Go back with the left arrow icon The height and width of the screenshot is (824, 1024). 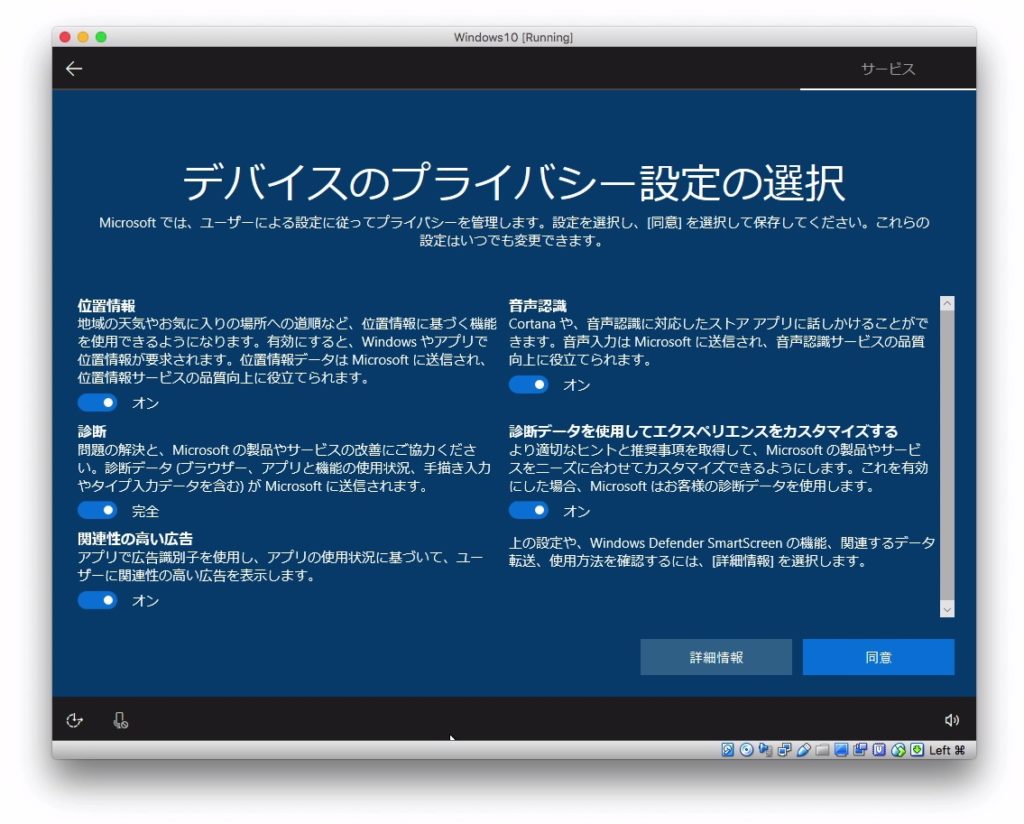coord(74,69)
